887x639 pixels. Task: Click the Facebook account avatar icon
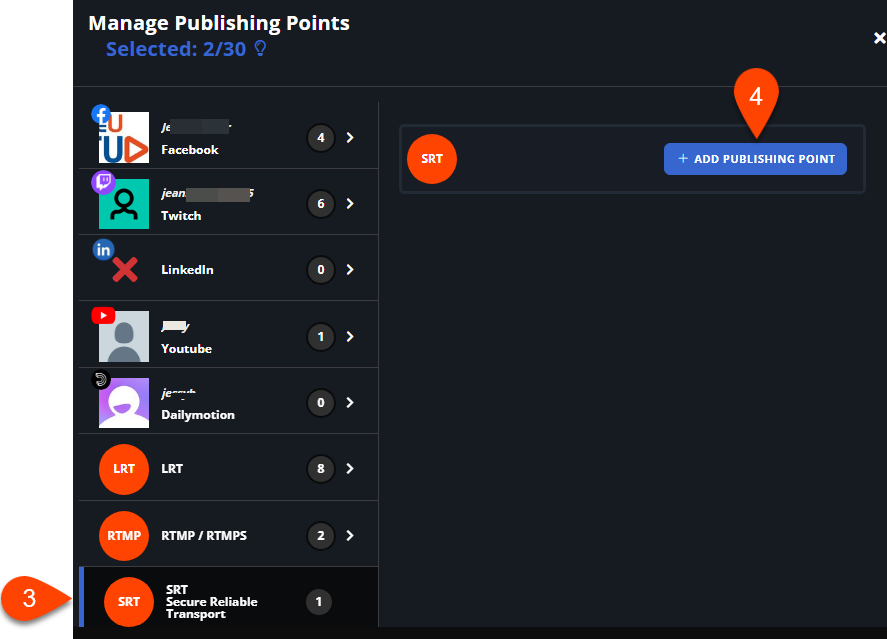(x=123, y=137)
